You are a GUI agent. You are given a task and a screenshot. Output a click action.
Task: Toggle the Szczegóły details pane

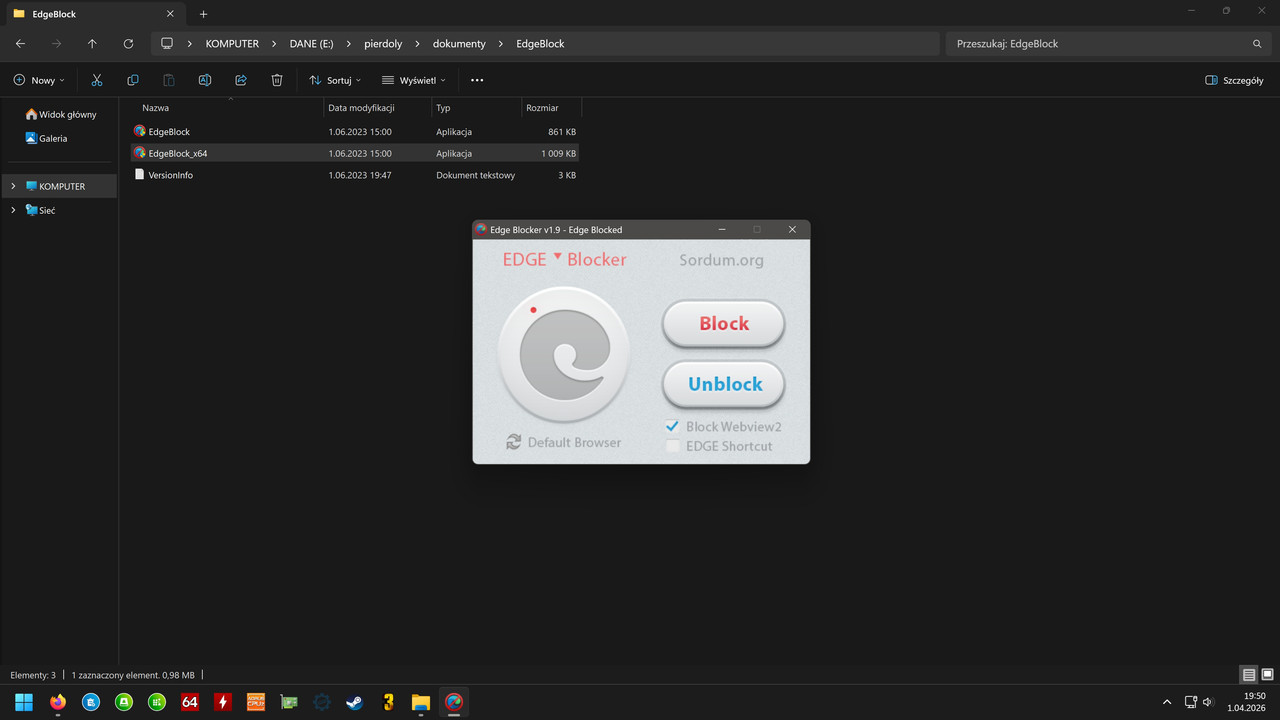point(1234,80)
